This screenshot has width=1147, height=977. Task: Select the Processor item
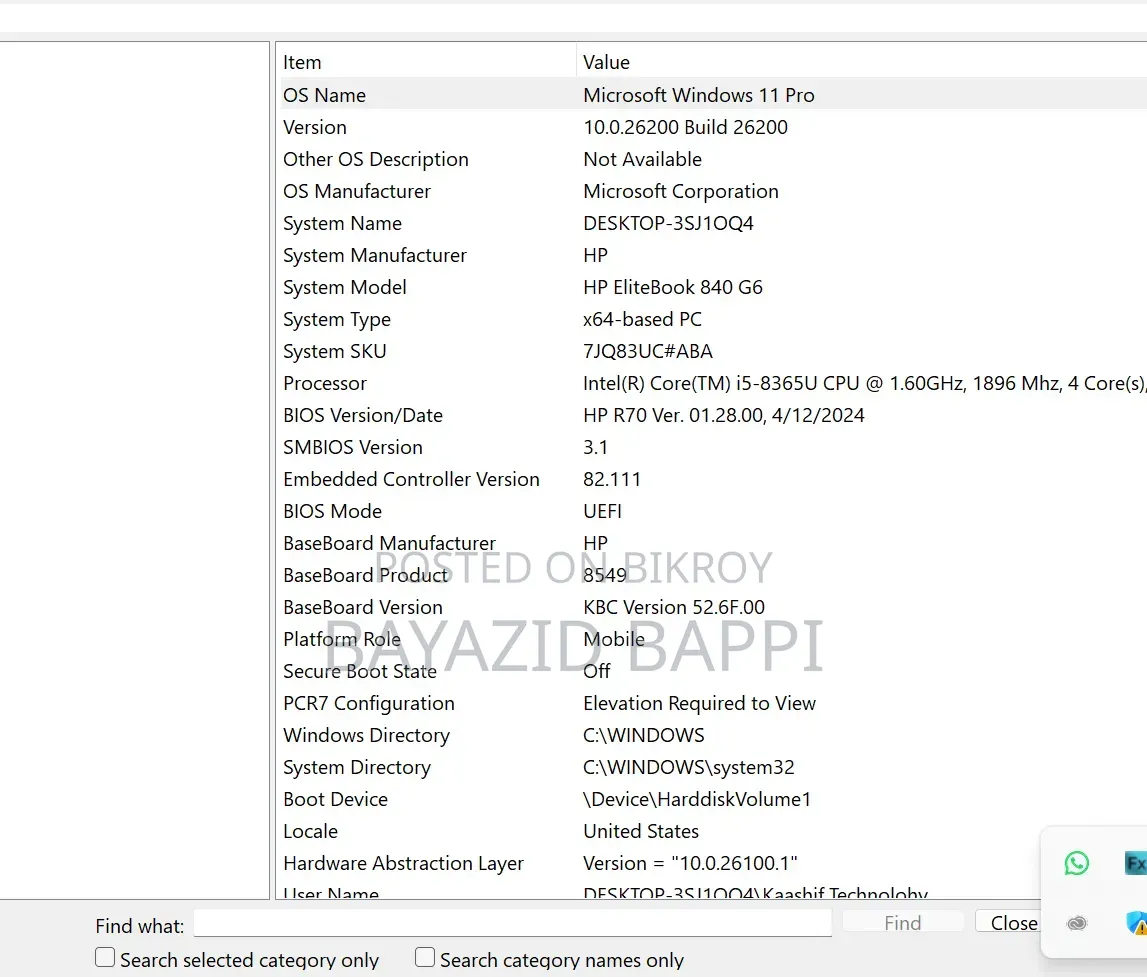click(325, 383)
